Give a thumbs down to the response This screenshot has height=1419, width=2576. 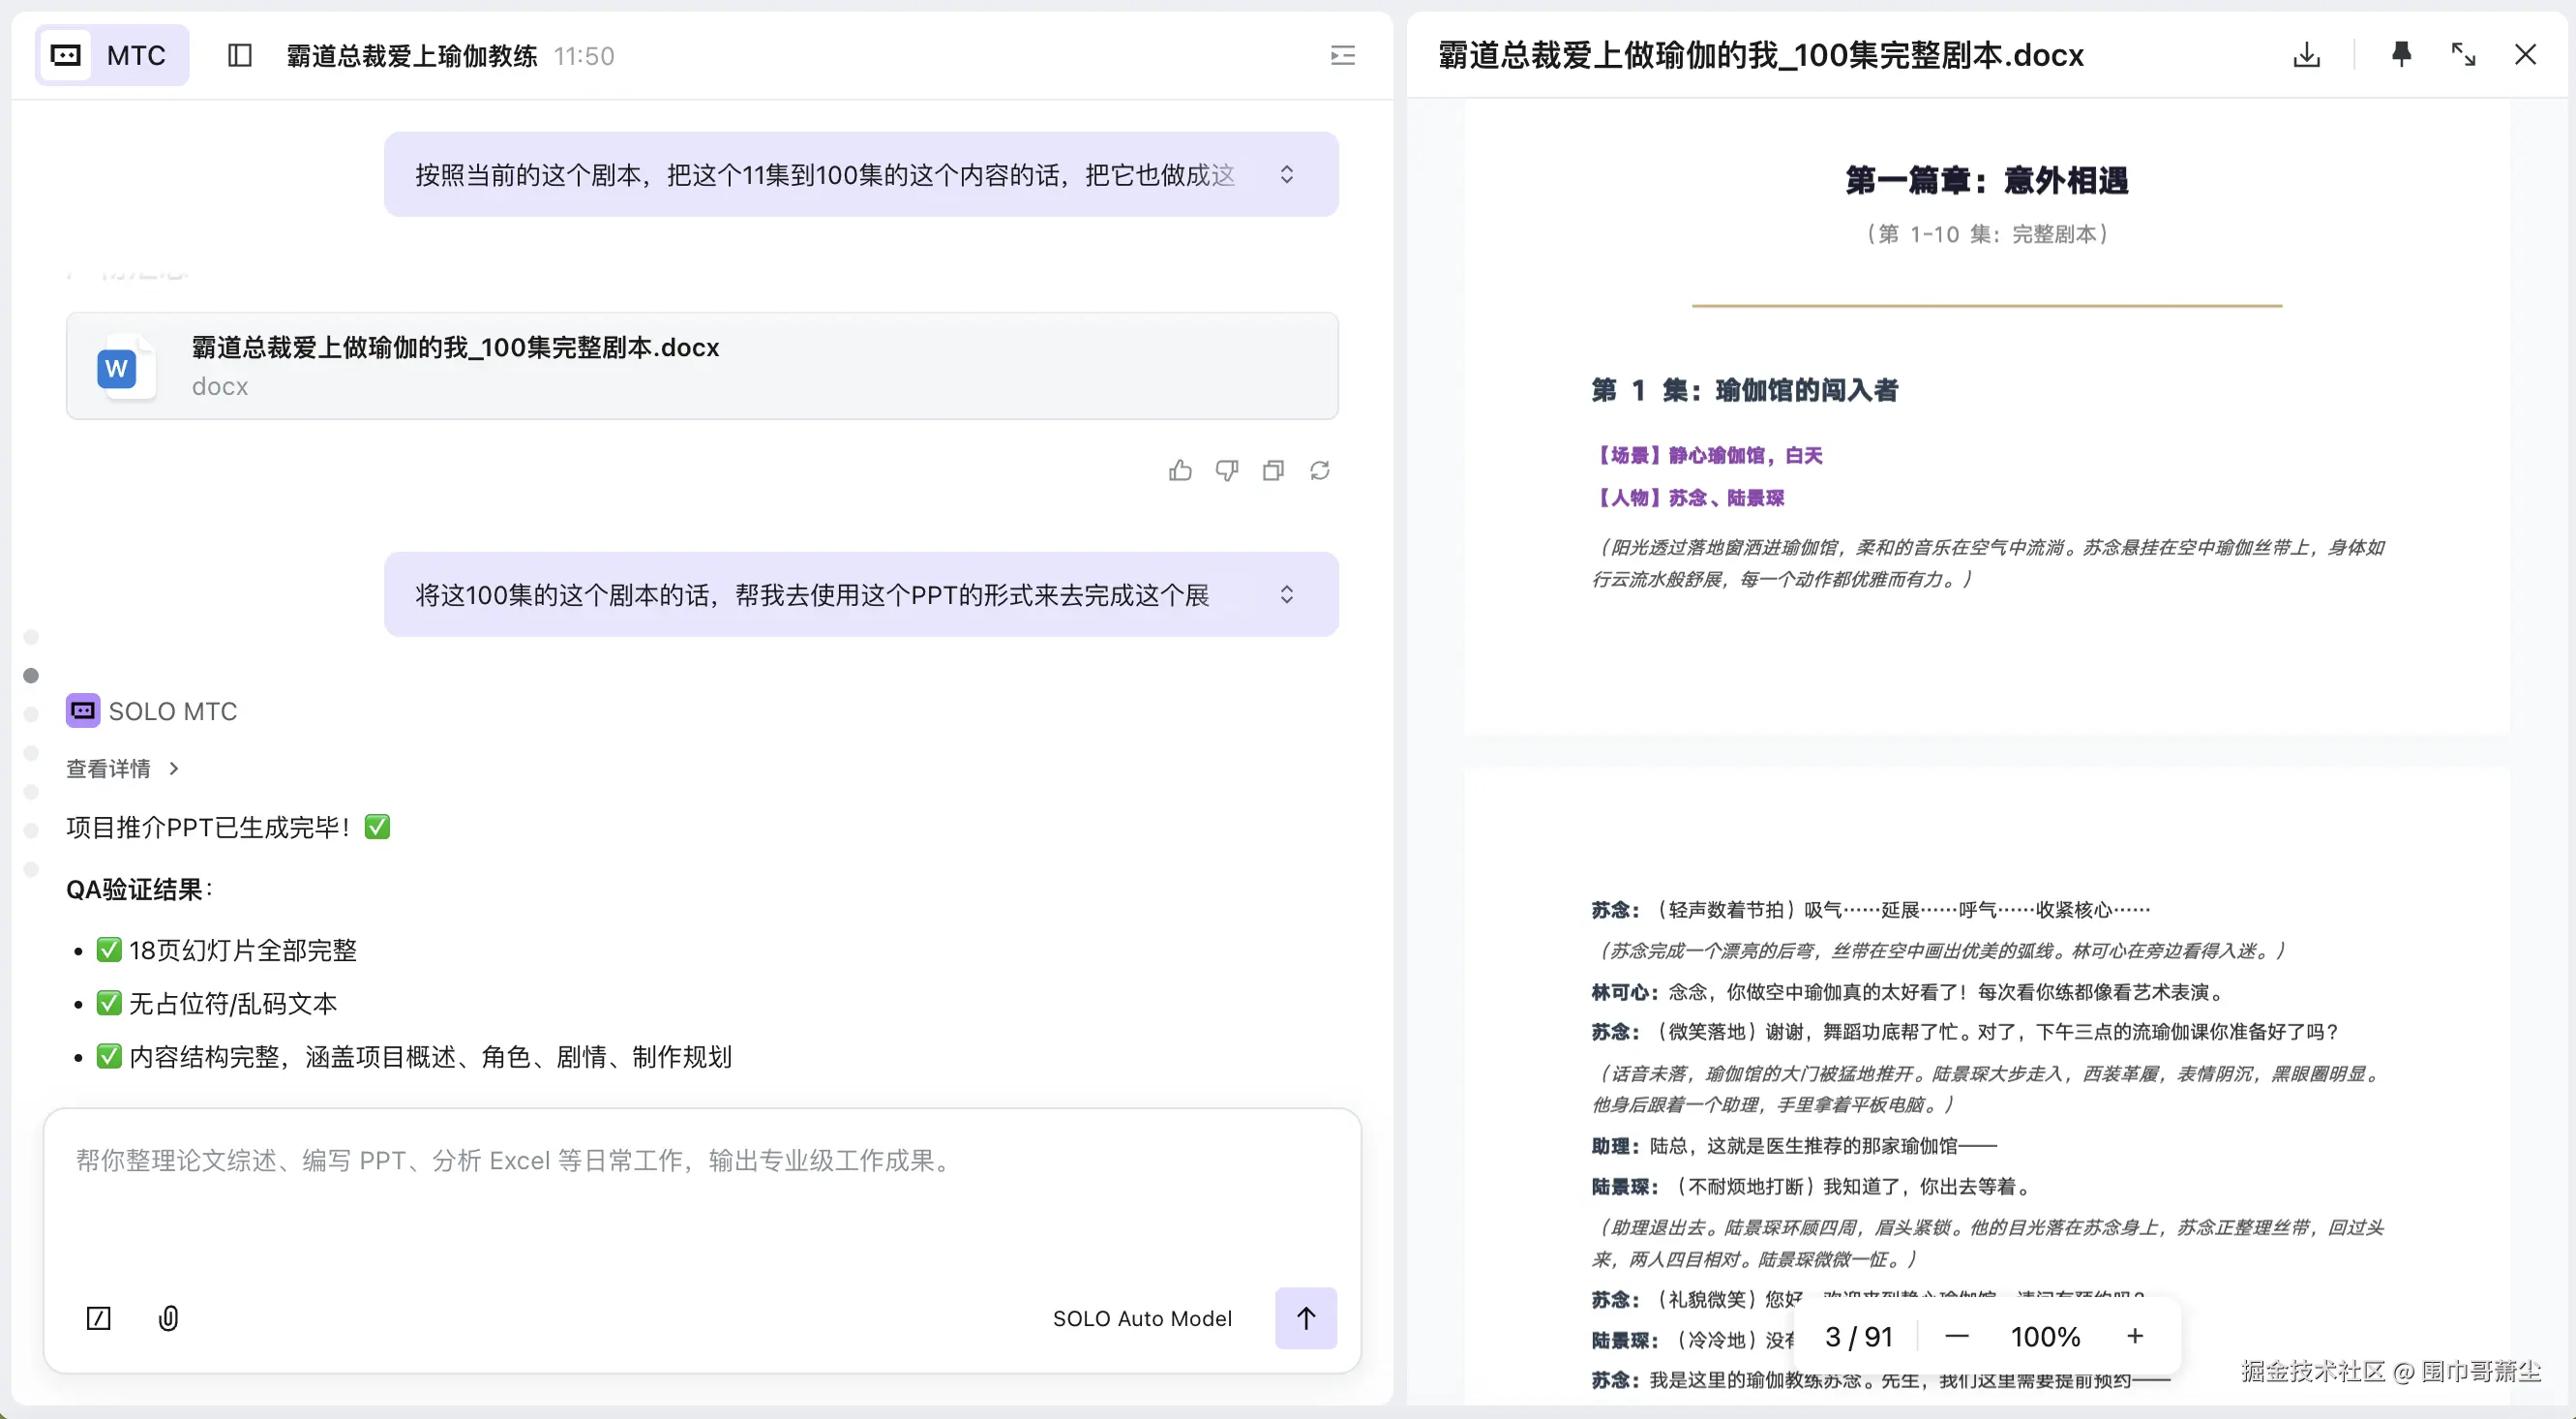pyautogui.click(x=1227, y=470)
